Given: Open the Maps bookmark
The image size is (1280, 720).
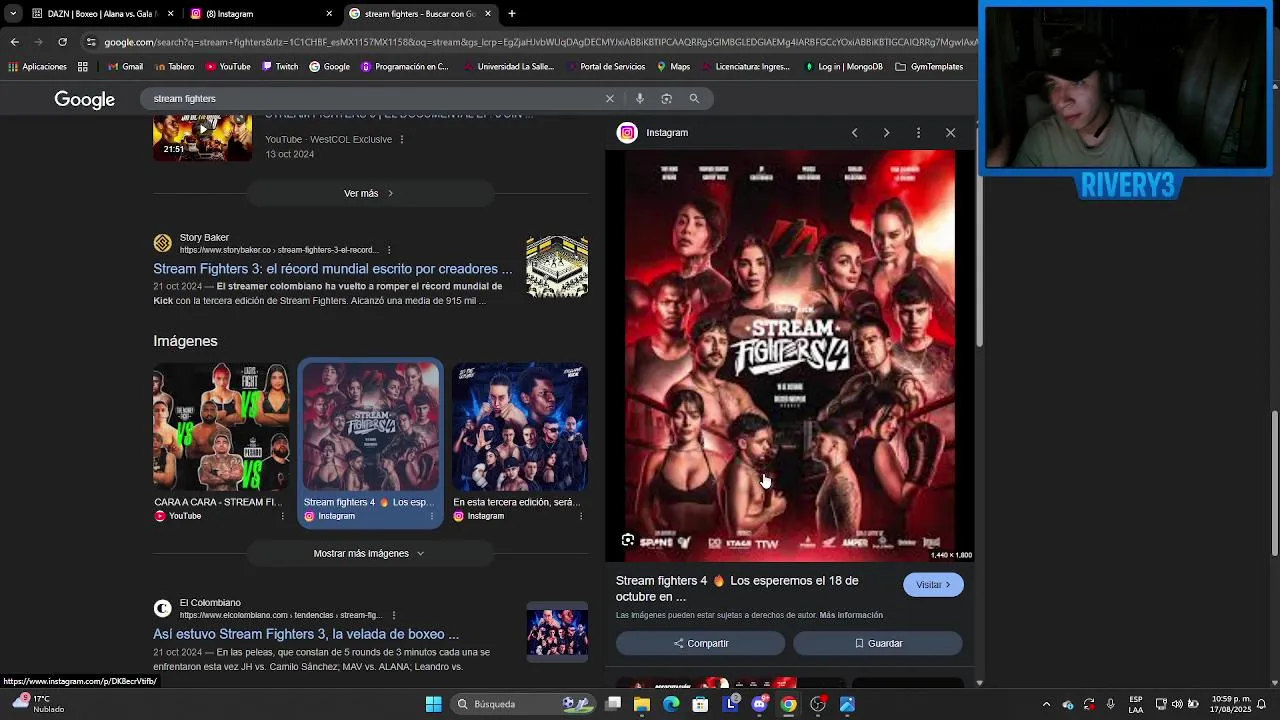Looking at the screenshot, I should (673, 67).
